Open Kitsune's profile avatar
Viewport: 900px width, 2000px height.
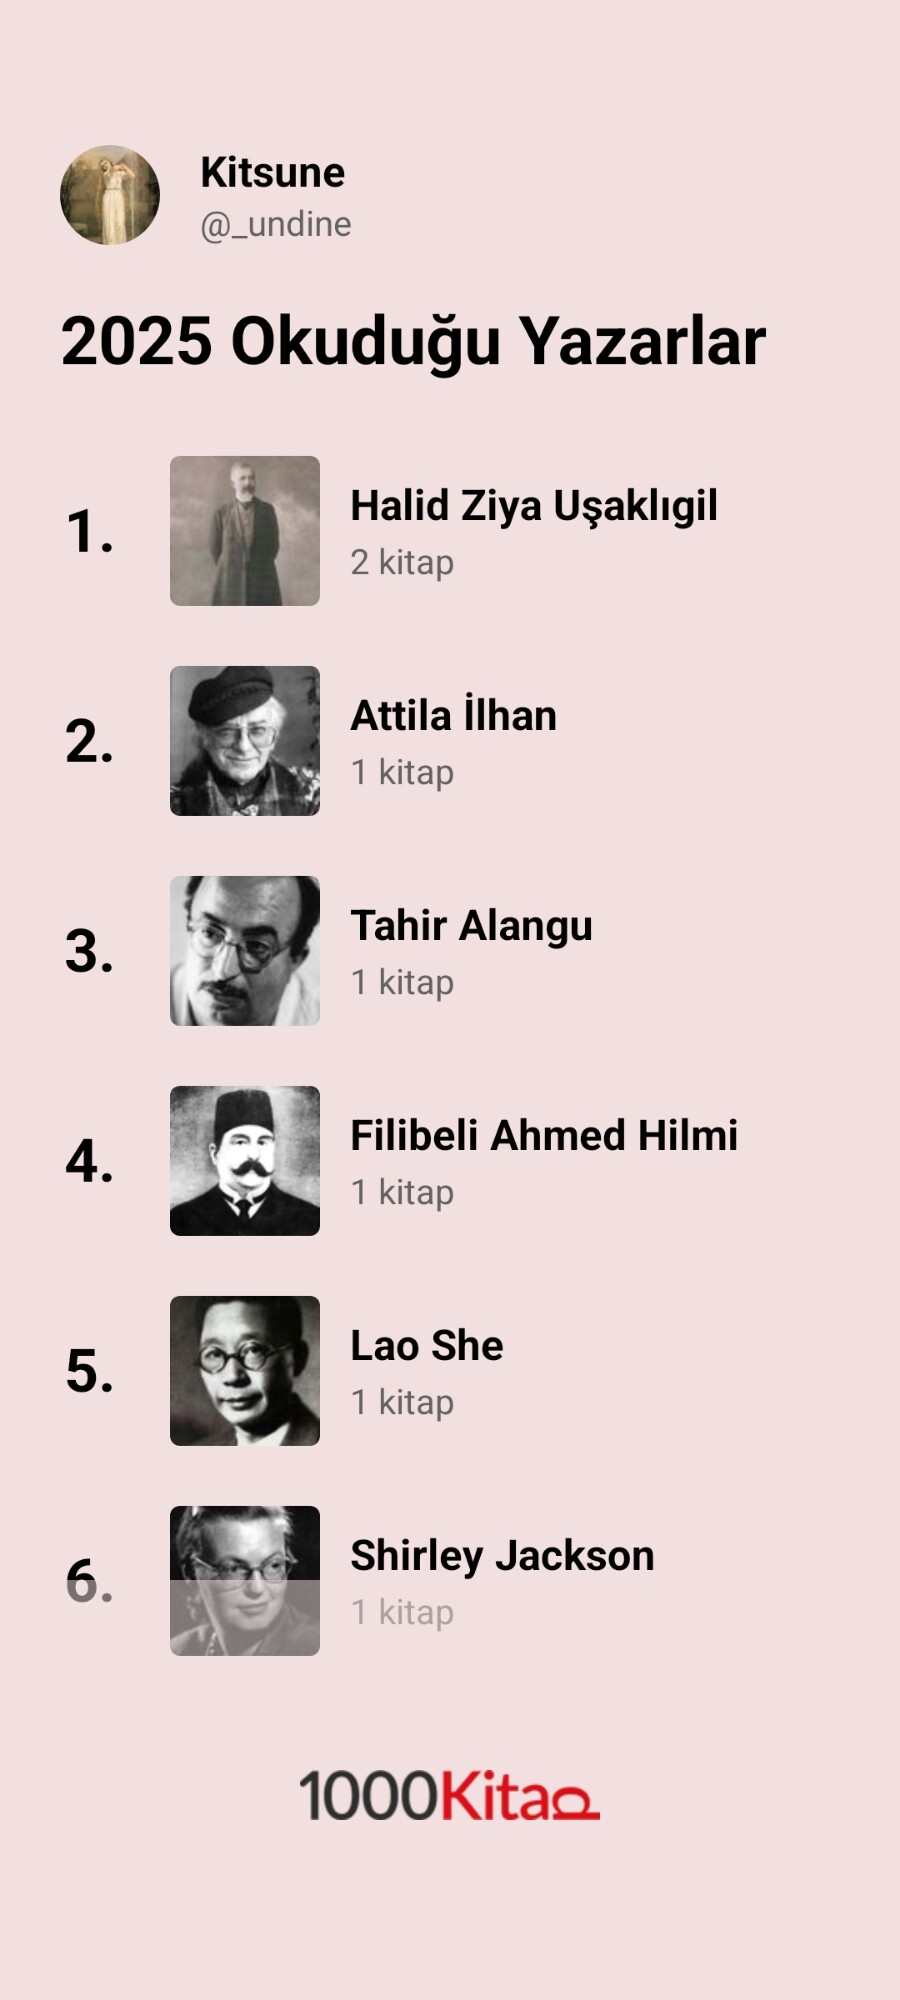coord(110,195)
